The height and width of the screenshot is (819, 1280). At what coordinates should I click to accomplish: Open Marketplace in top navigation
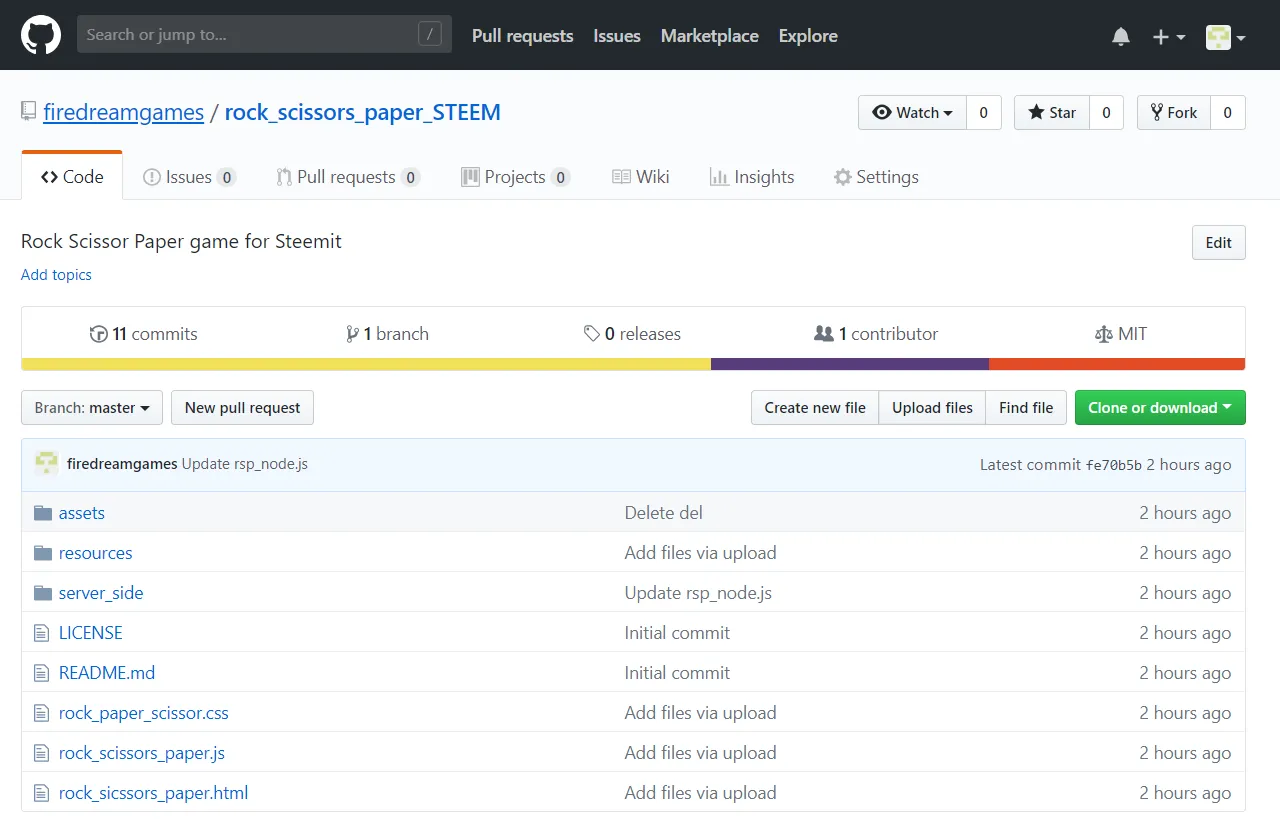[x=709, y=36]
